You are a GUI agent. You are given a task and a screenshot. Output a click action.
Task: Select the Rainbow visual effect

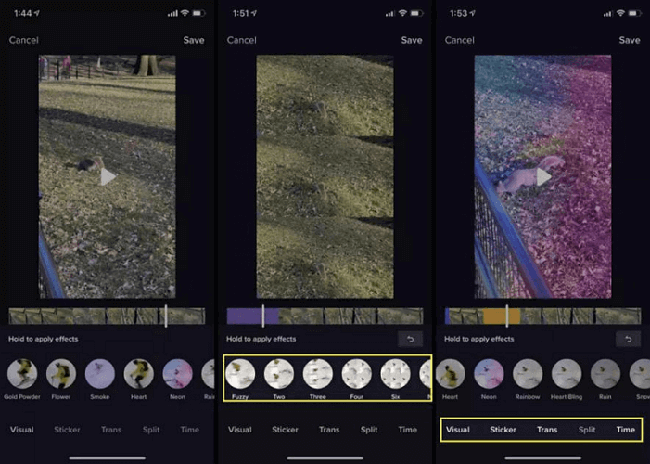pos(528,374)
